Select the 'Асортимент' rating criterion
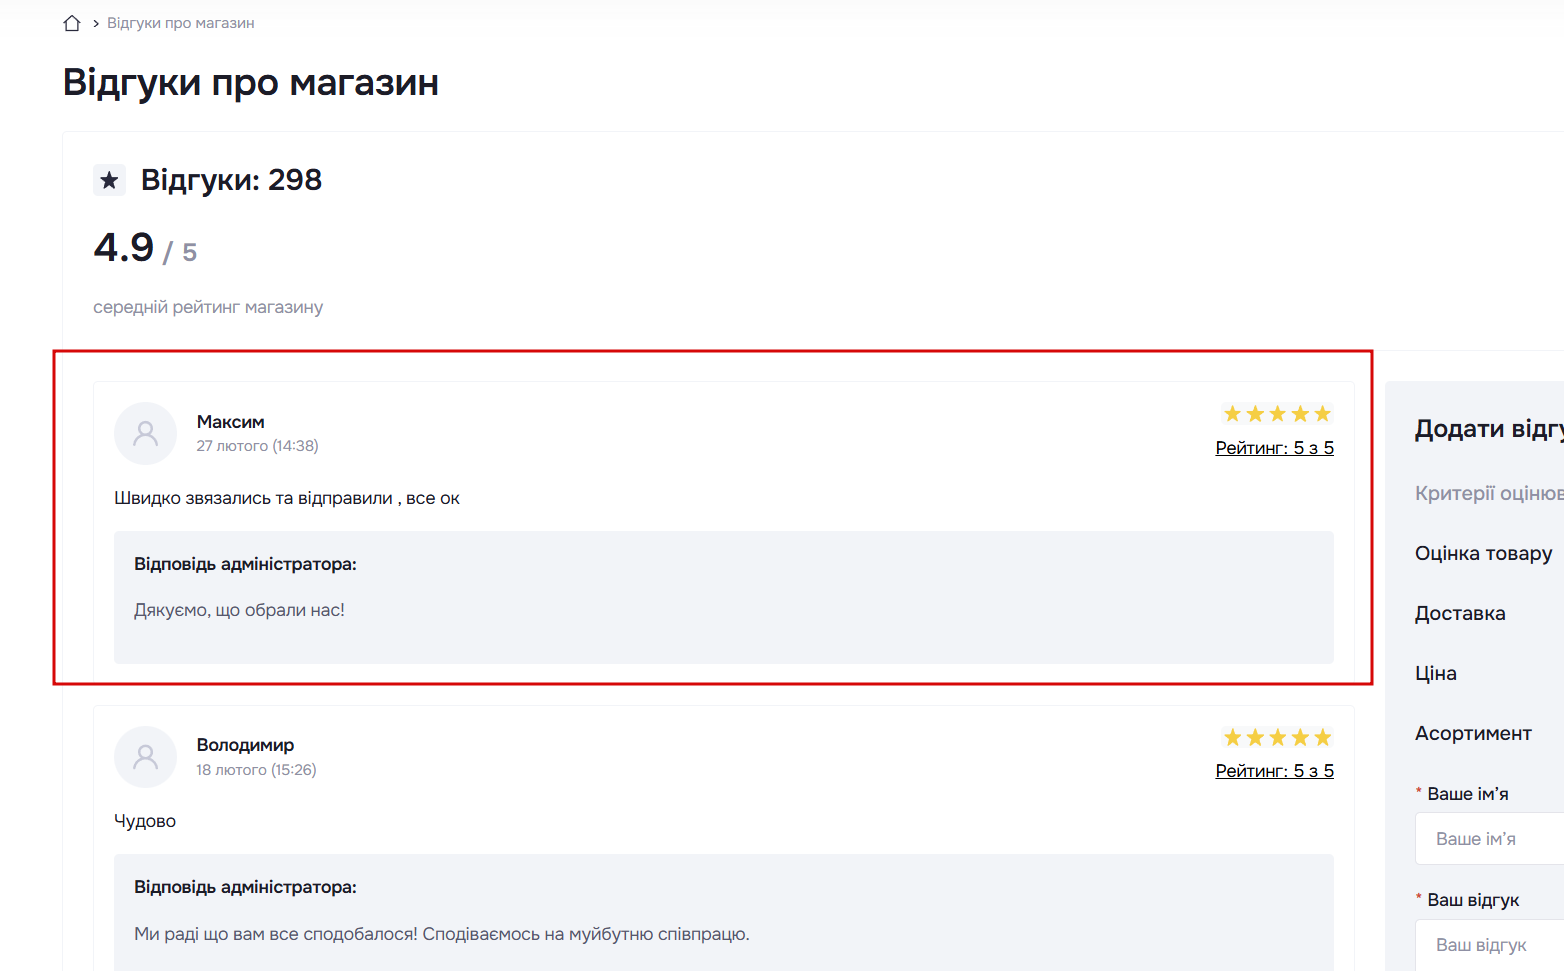 tap(1473, 733)
